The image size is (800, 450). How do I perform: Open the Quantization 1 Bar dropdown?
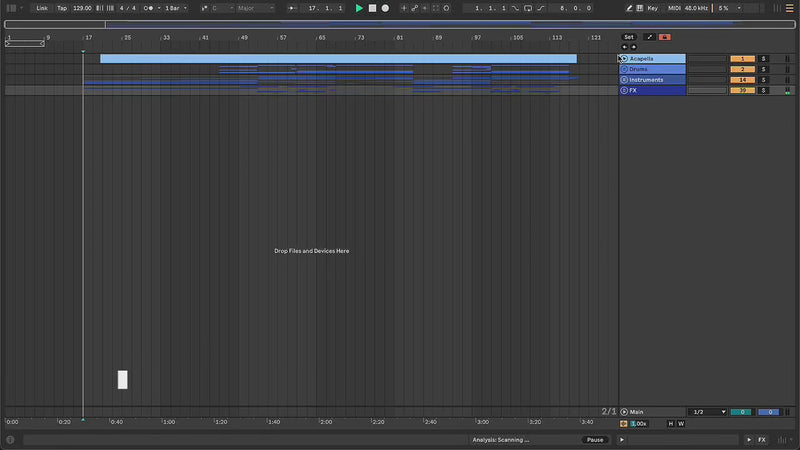tap(176, 8)
